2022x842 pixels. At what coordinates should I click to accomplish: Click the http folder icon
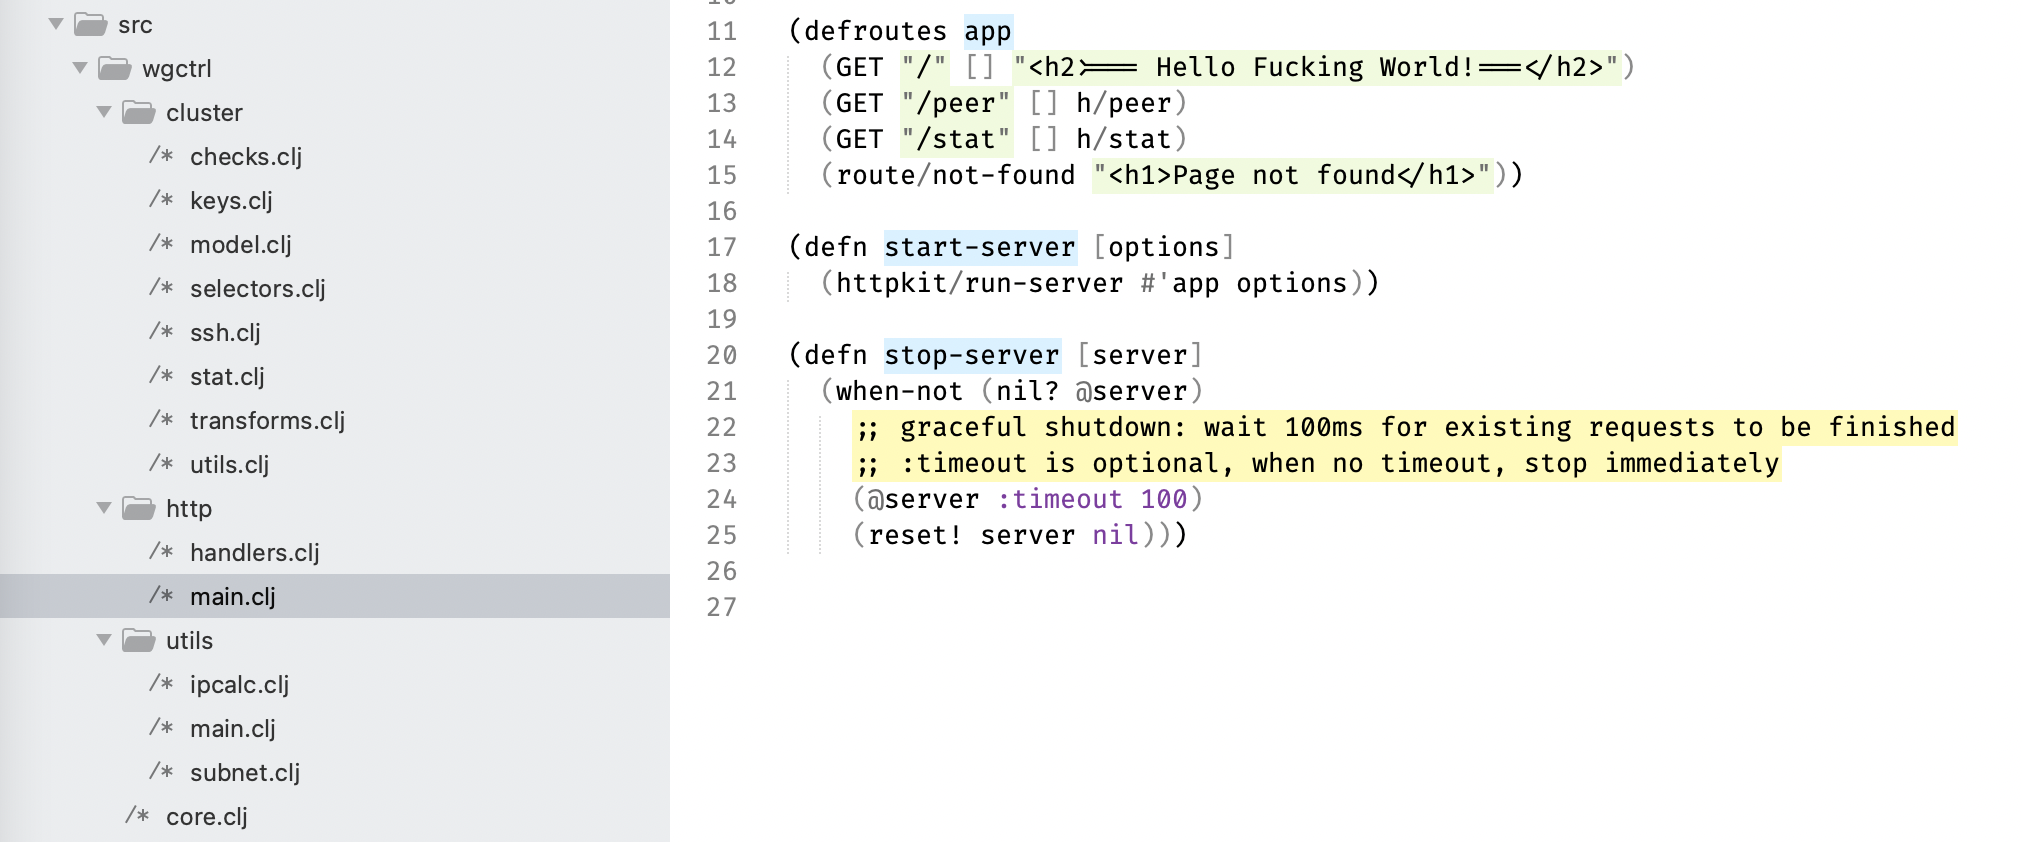click(x=139, y=508)
